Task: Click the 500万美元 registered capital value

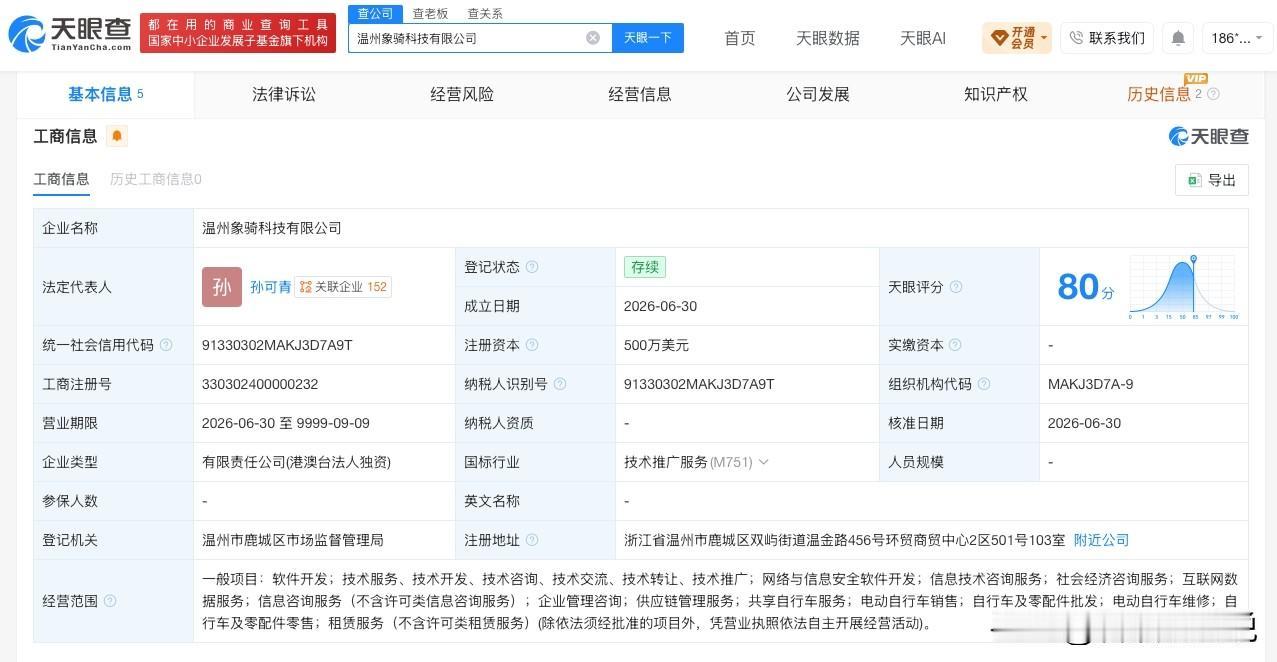Action: click(656, 345)
